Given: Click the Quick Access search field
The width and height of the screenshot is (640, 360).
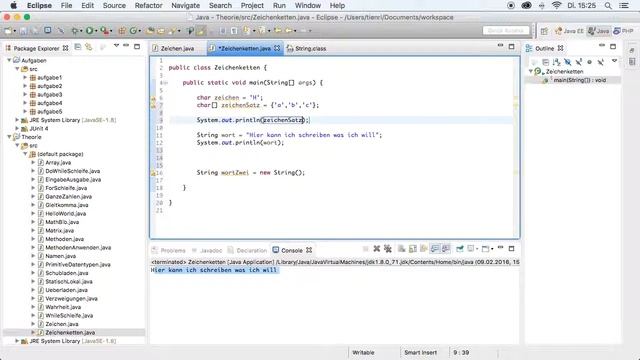Looking at the screenshot, I should click(506, 31).
